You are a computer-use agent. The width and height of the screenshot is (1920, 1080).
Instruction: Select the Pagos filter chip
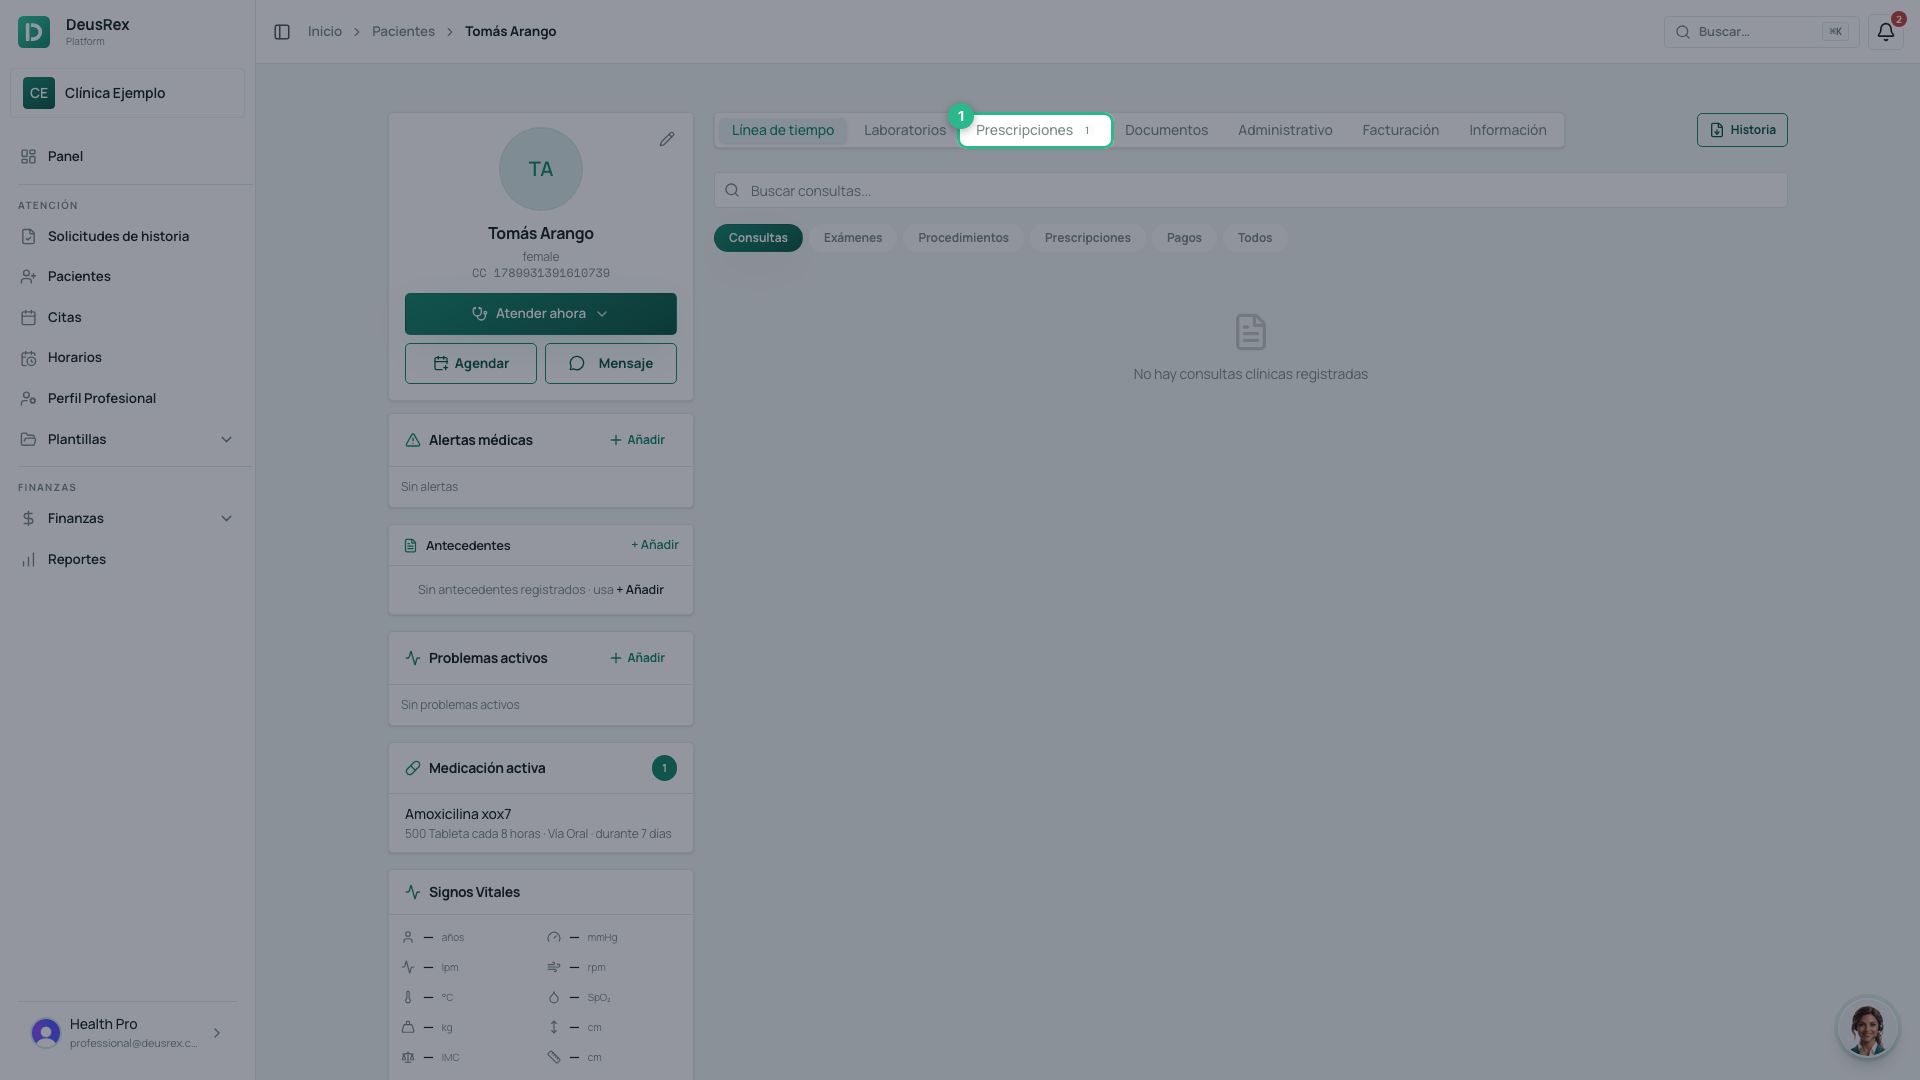[x=1184, y=238]
